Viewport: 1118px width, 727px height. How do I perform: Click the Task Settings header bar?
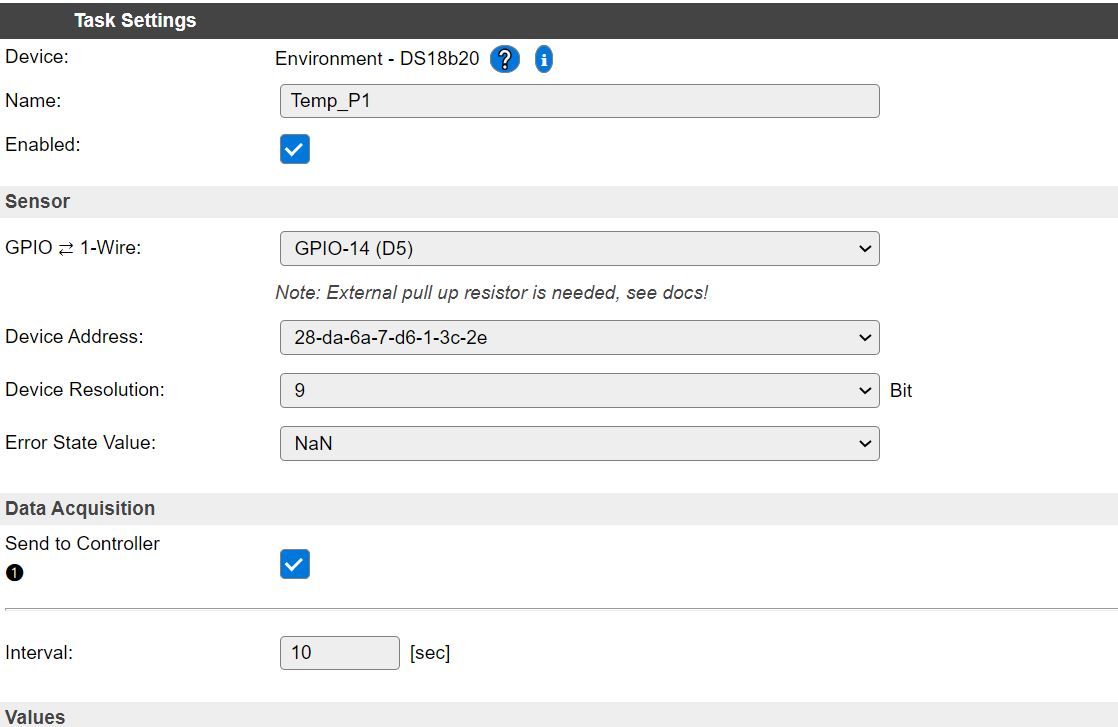pyautogui.click(x=135, y=20)
